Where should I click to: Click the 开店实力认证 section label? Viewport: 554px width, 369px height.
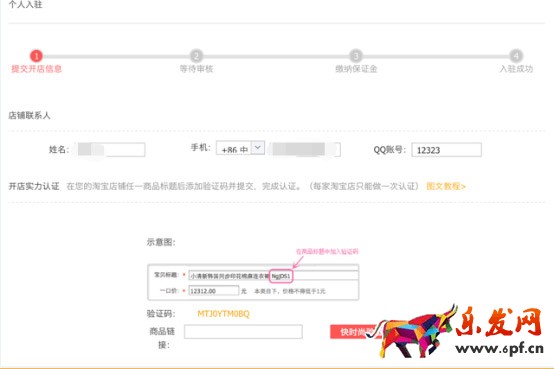tap(34, 186)
